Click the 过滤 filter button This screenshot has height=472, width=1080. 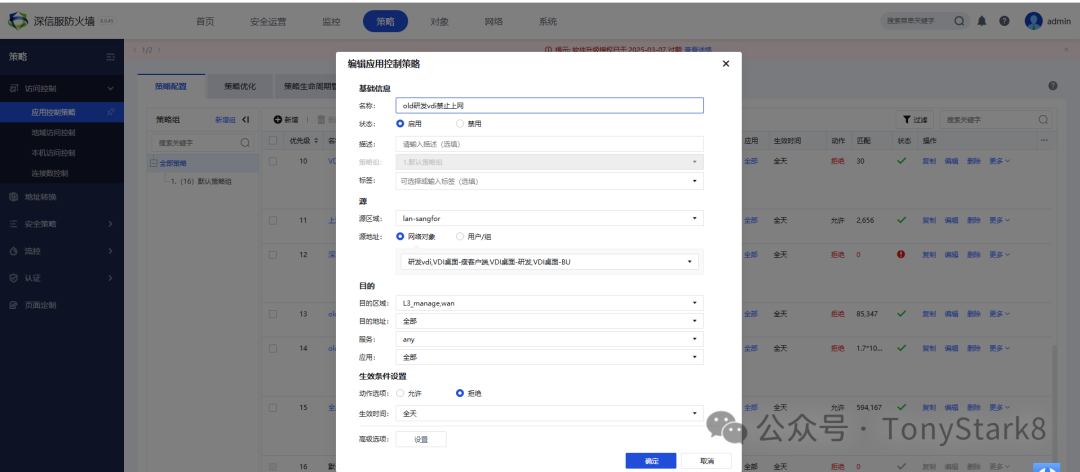pos(915,119)
